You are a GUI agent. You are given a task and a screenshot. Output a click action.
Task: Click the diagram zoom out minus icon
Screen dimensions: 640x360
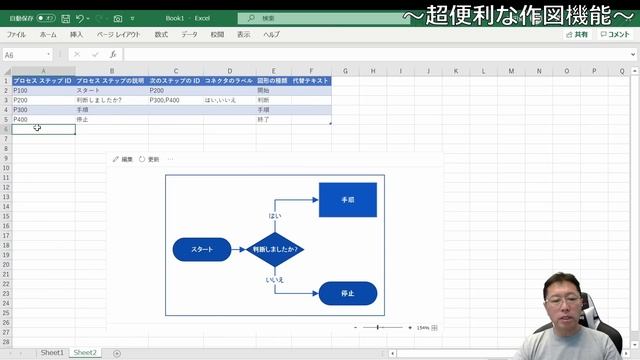tap(356, 327)
